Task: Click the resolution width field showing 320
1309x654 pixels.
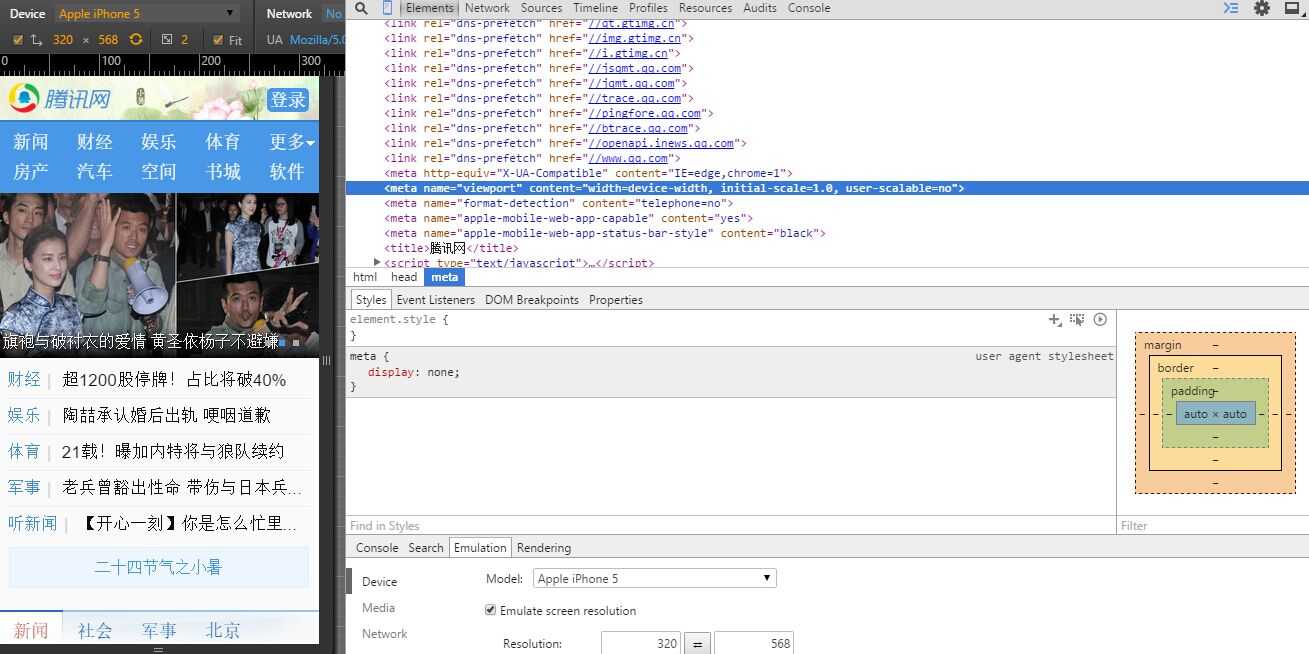Action: pyautogui.click(x=640, y=644)
